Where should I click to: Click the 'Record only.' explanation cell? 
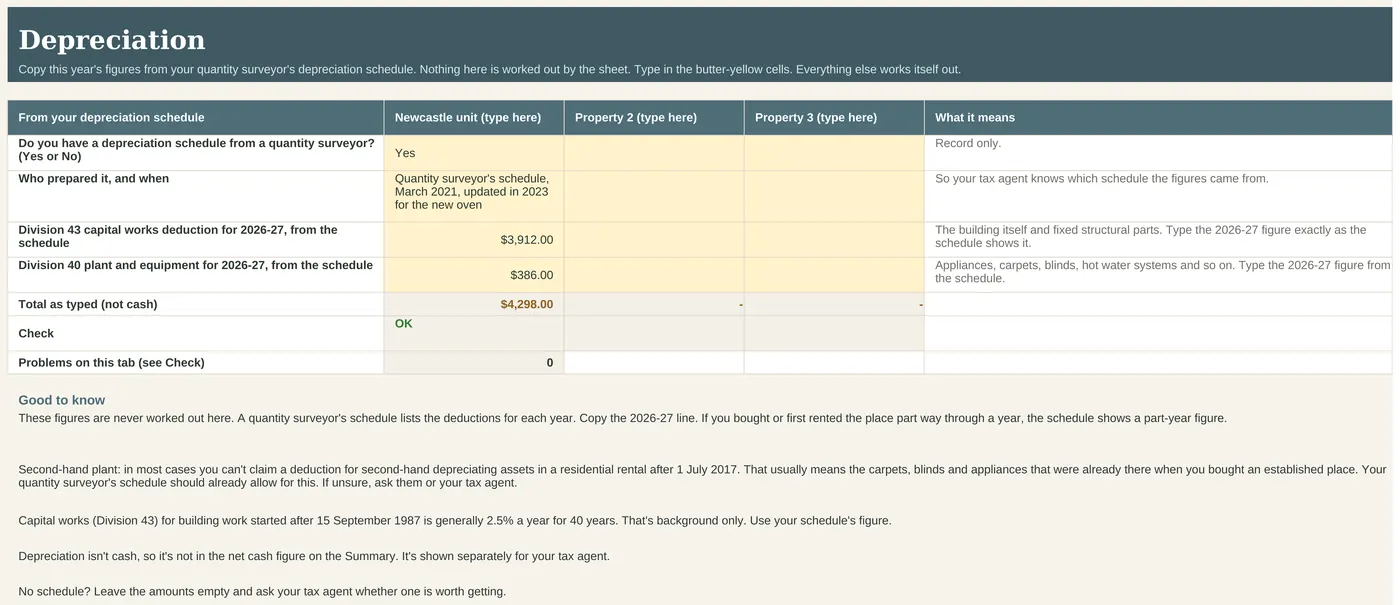click(x=1158, y=153)
